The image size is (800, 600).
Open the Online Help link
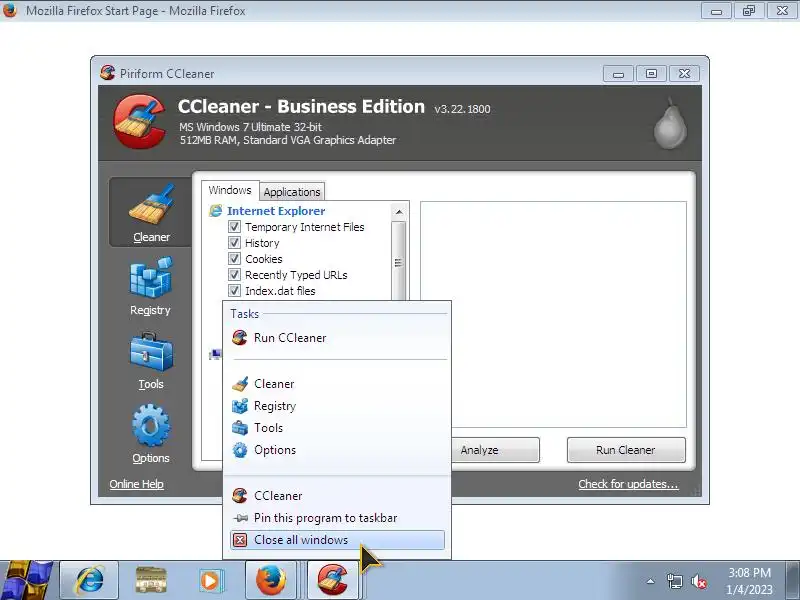click(x=136, y=484)
